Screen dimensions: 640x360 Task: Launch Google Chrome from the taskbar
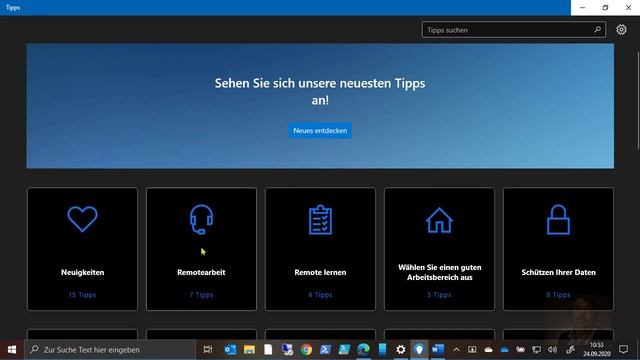[306, 350]
